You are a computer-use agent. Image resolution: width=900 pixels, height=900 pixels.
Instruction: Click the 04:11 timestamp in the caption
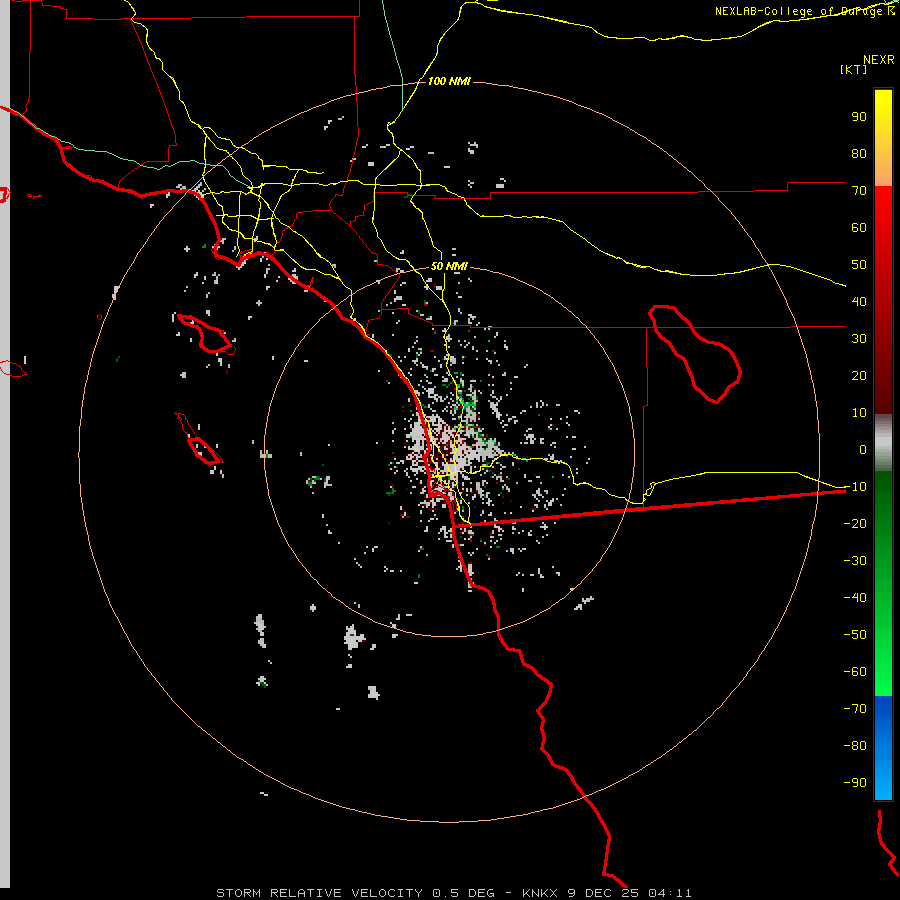point(669,893)
